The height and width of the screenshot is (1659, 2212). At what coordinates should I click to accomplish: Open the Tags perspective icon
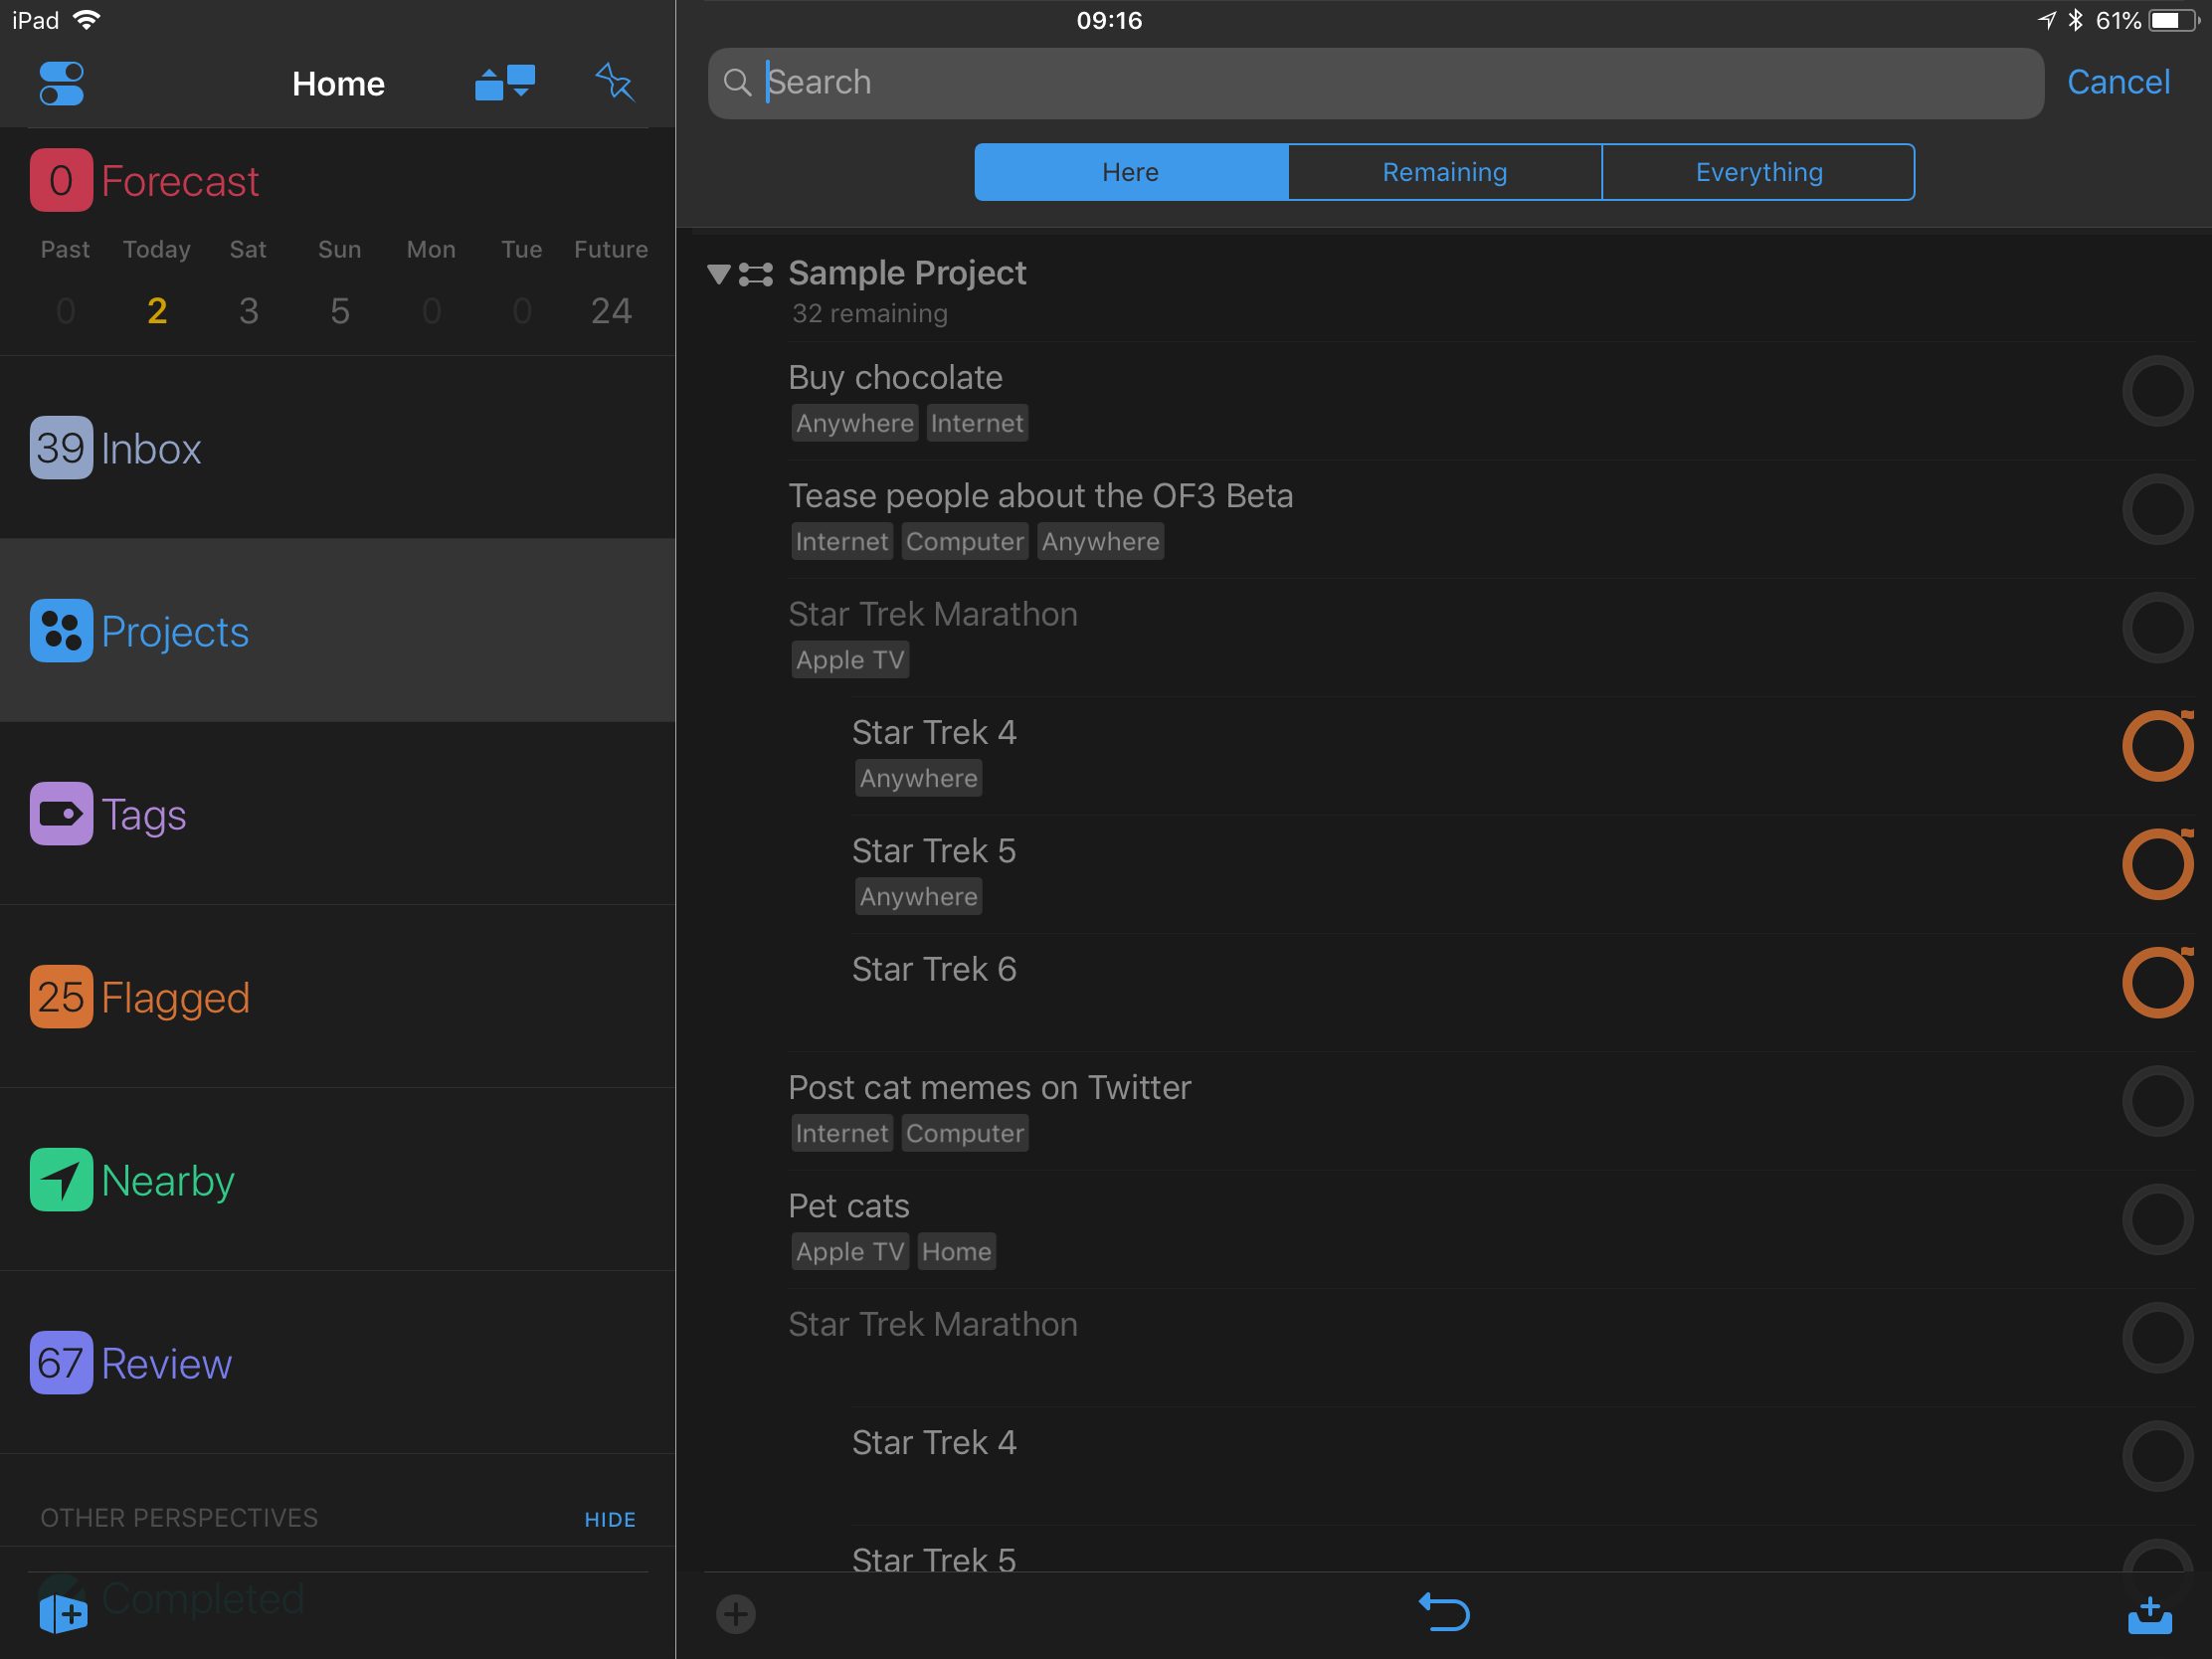[61, 813]
